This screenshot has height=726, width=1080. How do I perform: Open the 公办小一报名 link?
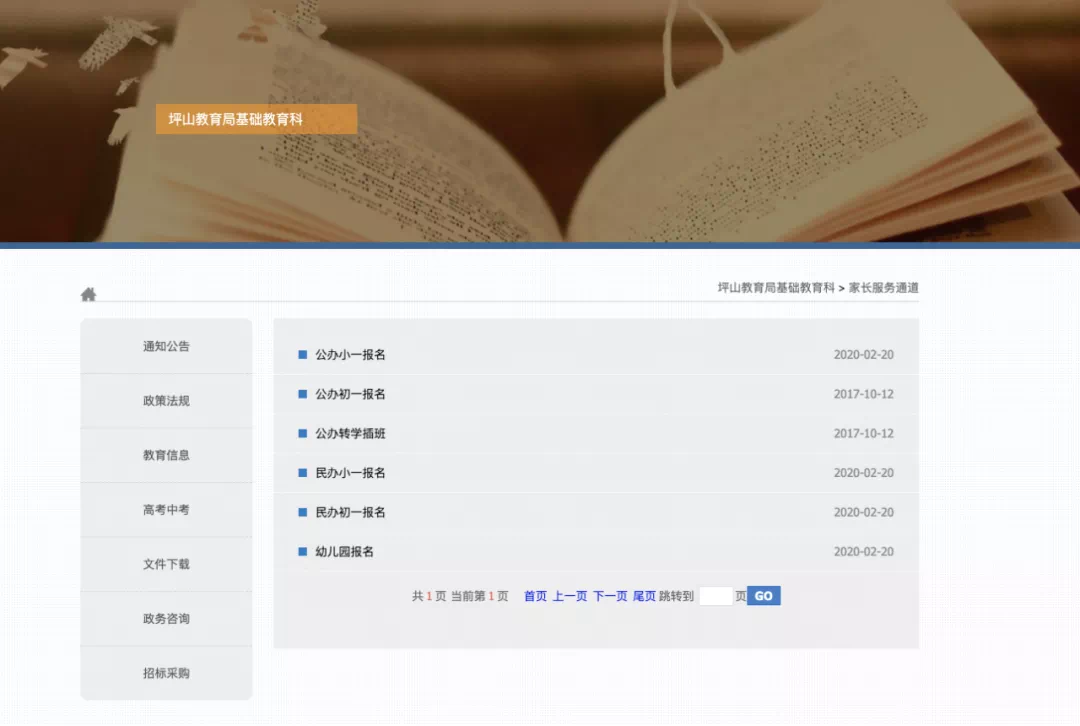point(350,354)
